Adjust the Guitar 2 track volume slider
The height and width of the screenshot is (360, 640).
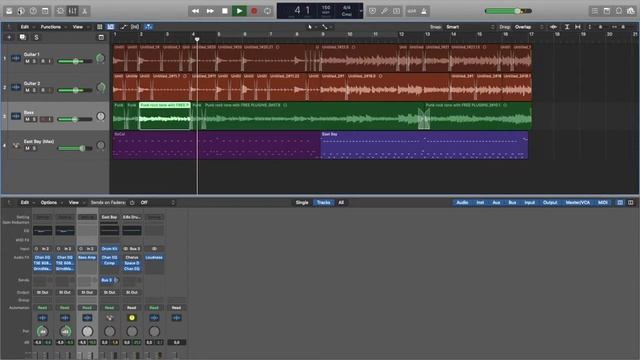(75, 90)
